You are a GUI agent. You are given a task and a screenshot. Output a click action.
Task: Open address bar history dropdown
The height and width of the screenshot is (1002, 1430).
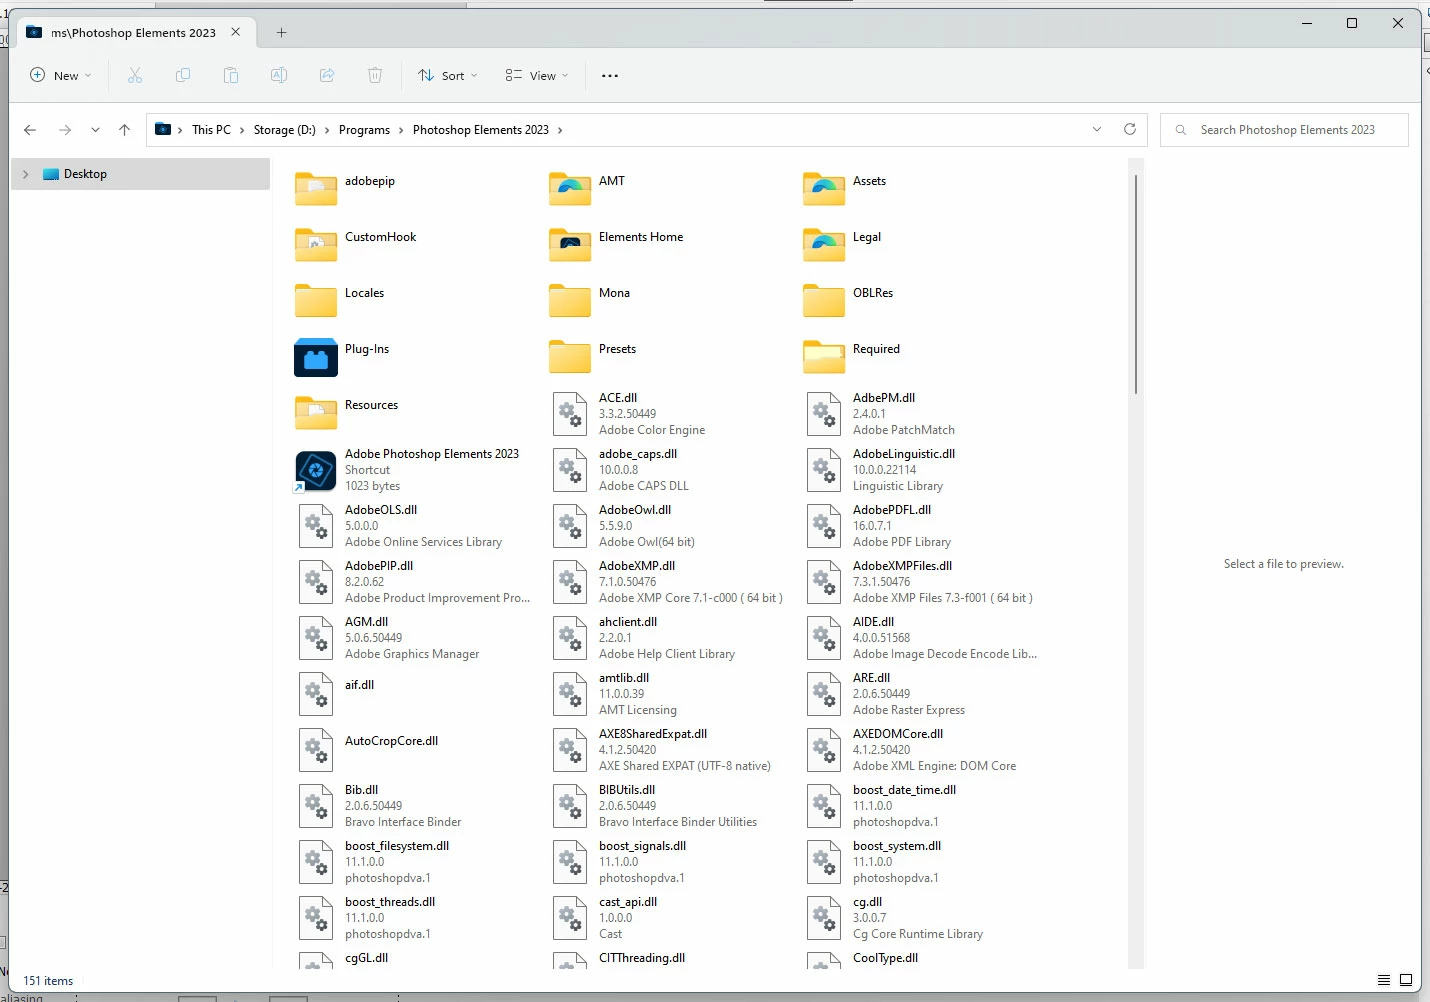pyautogui.click(x=1097, y=129)
